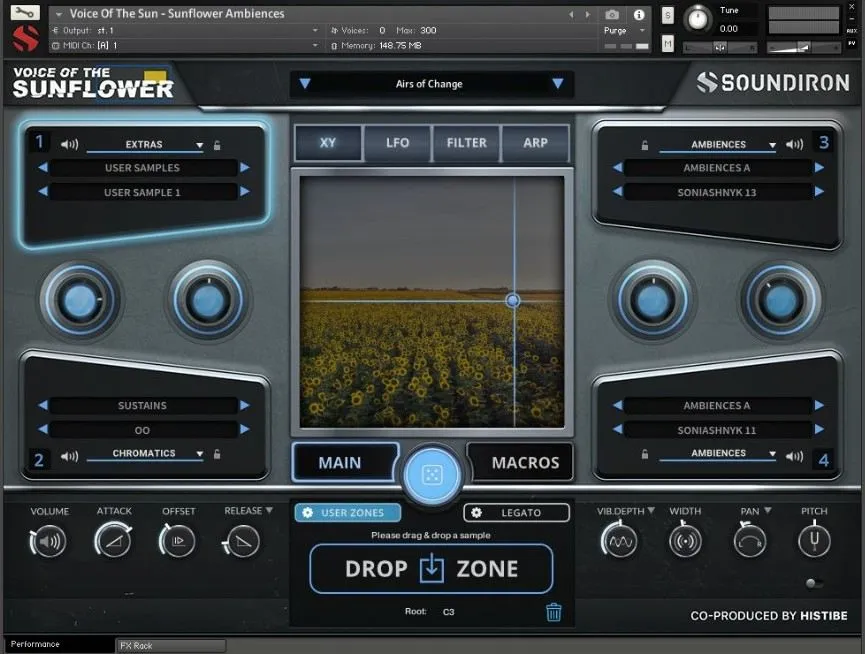Click the Vib.Depth wave knob icon
This screenshot has width=865, height=654.
click(620, 541)
